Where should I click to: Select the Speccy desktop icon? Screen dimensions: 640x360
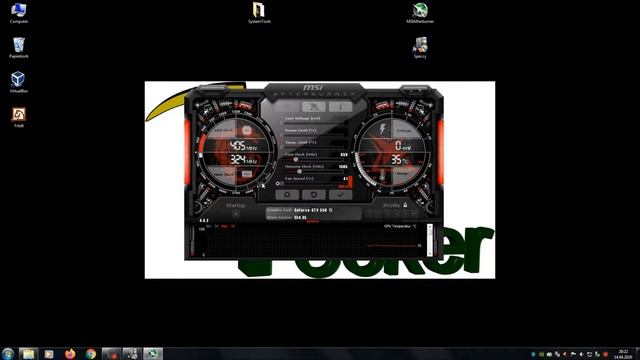[420, 48]
